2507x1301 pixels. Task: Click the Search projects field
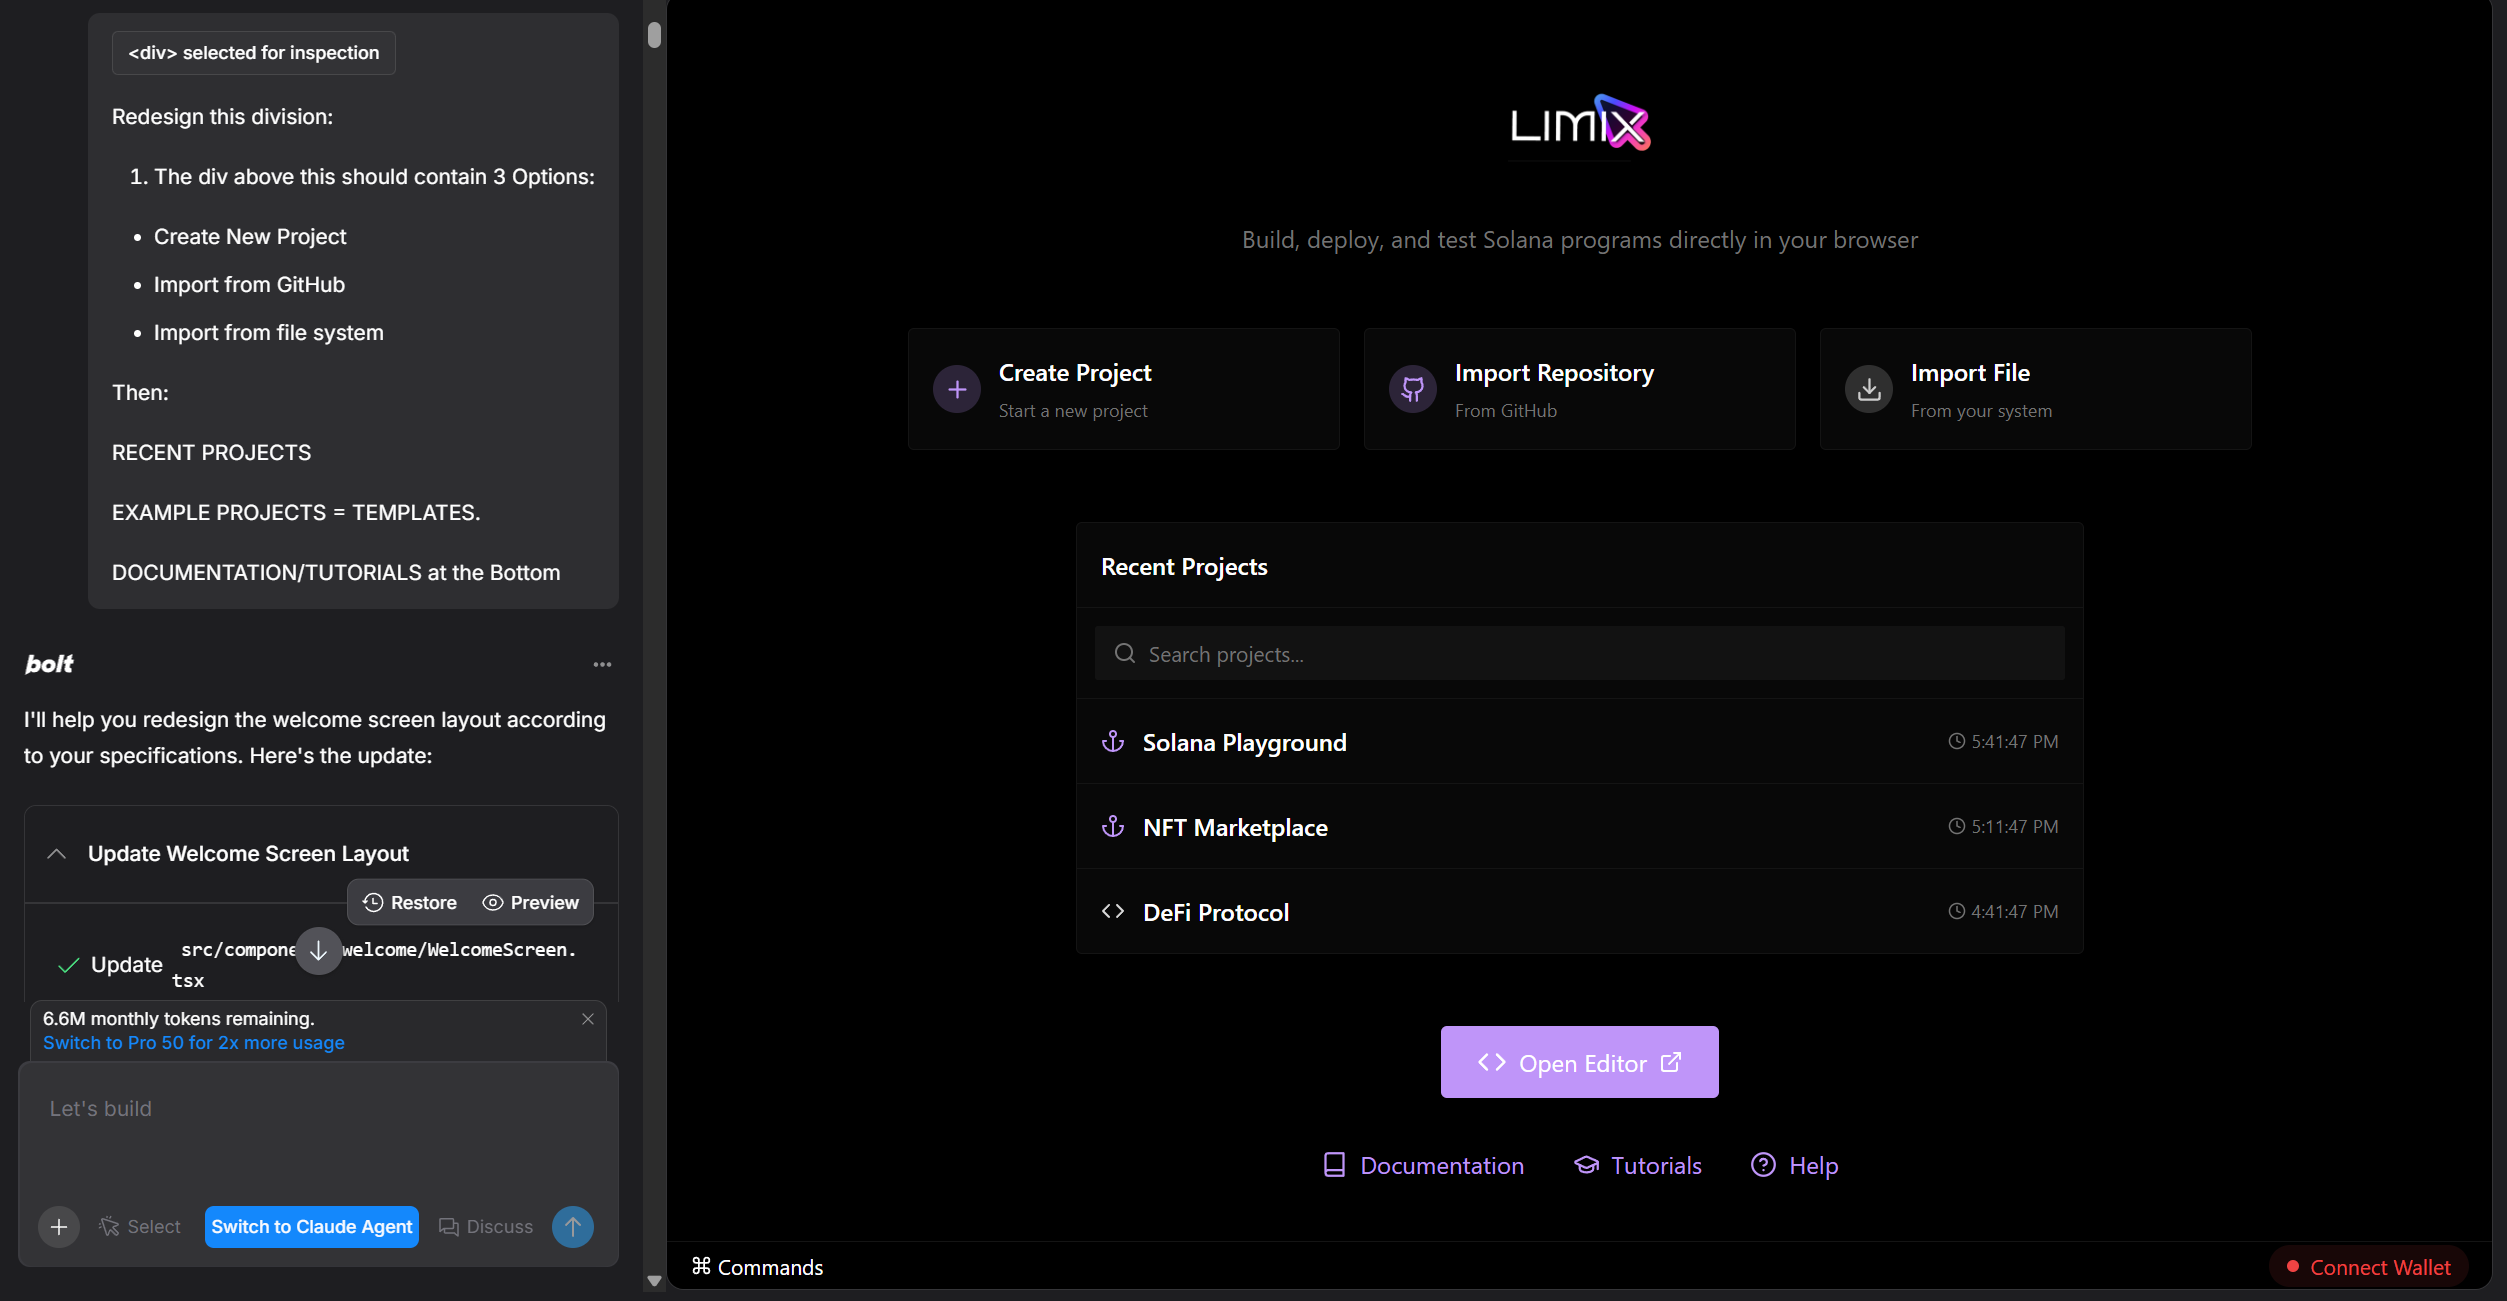1579,654
